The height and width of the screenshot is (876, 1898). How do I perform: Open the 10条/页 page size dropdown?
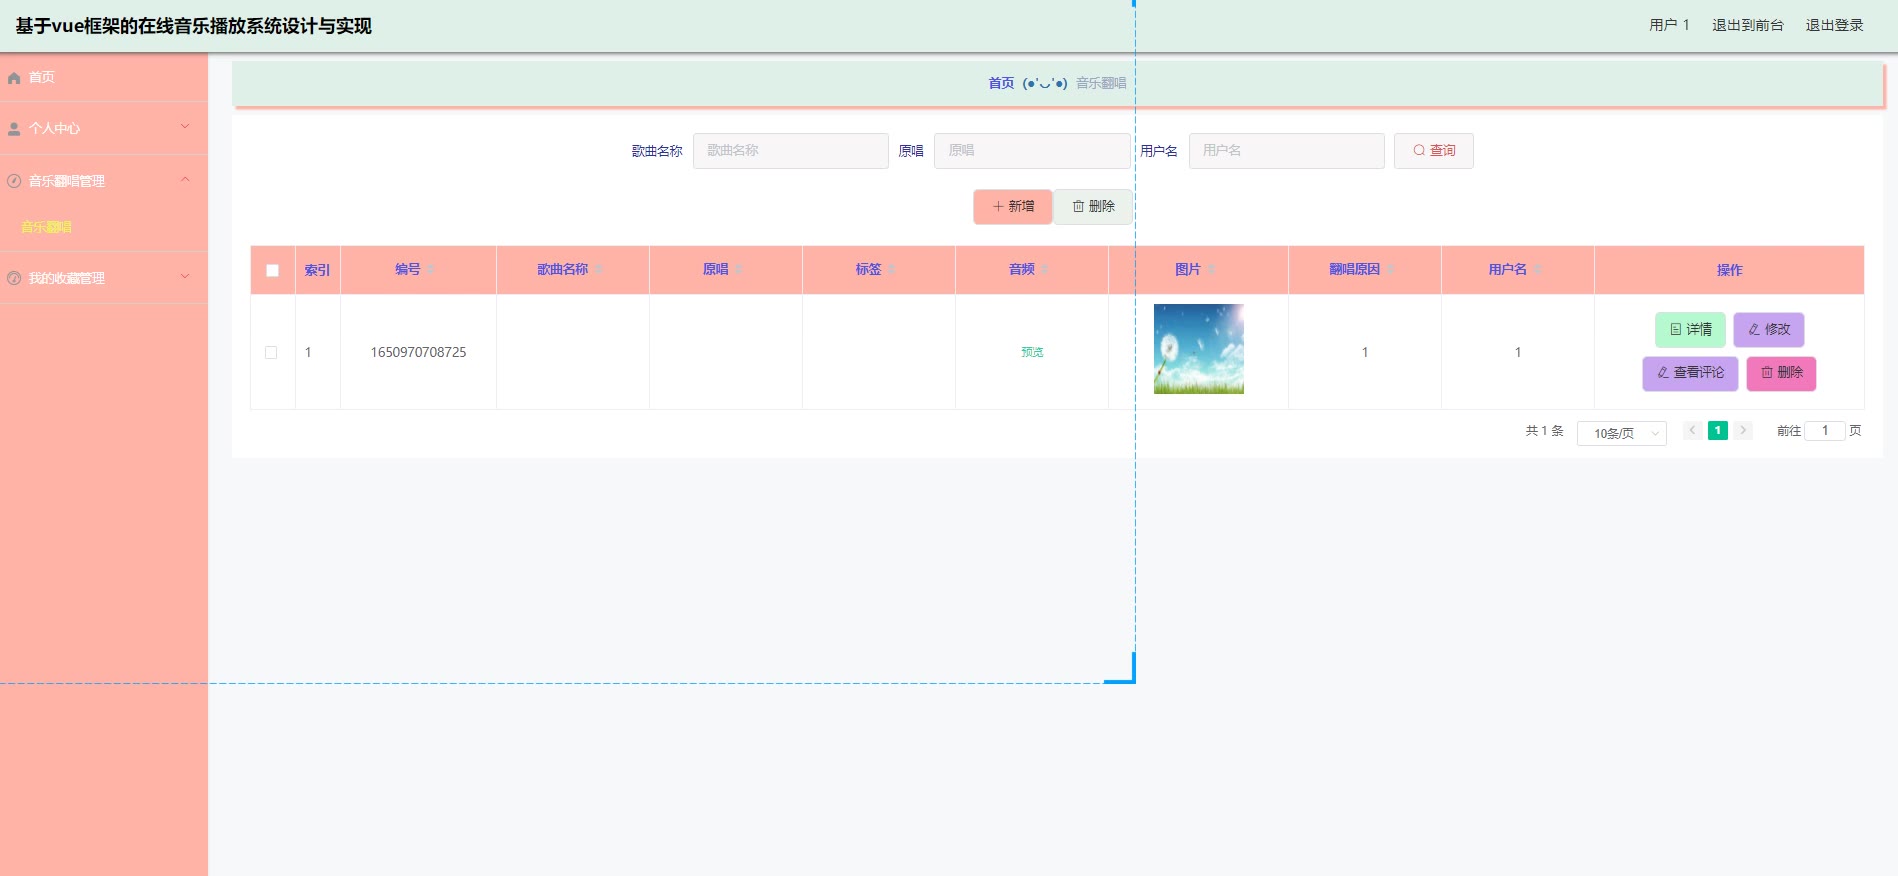point(1622,433)
